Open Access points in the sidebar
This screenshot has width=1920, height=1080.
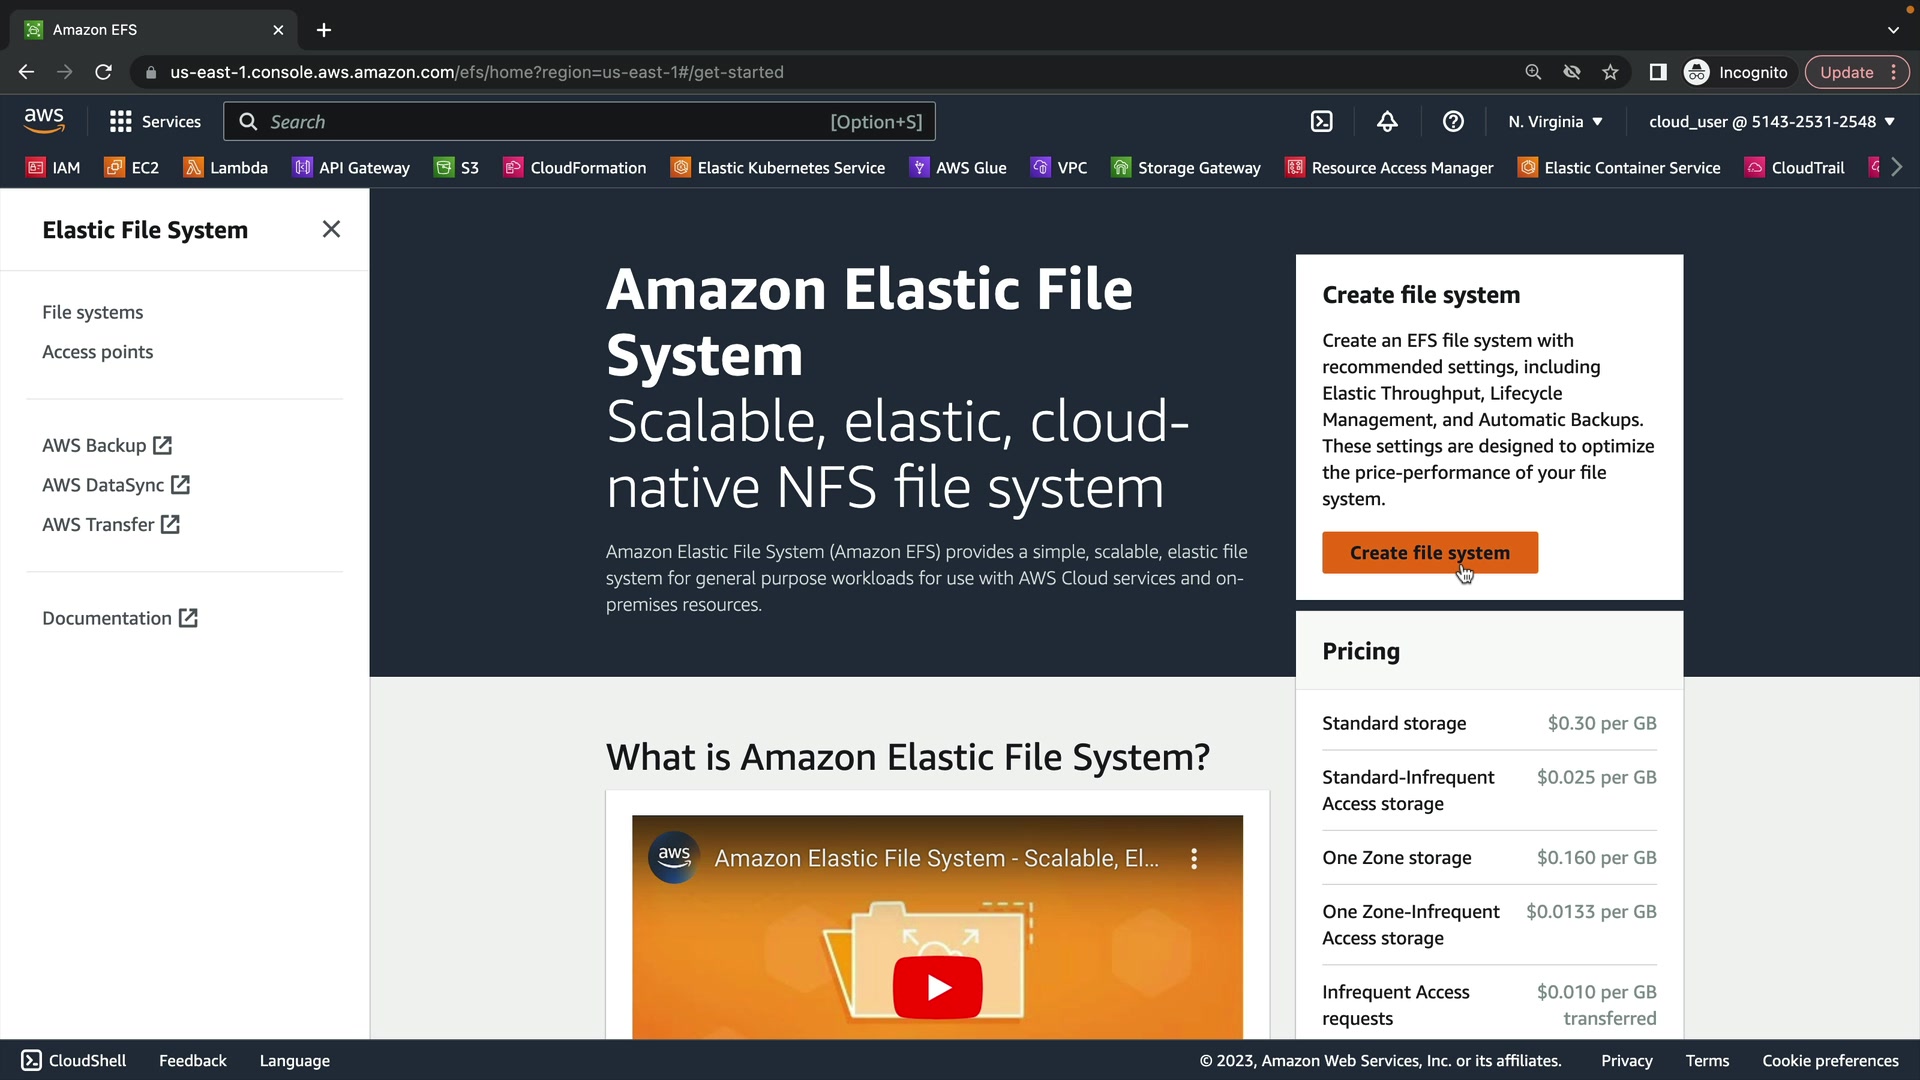[97, 352]
